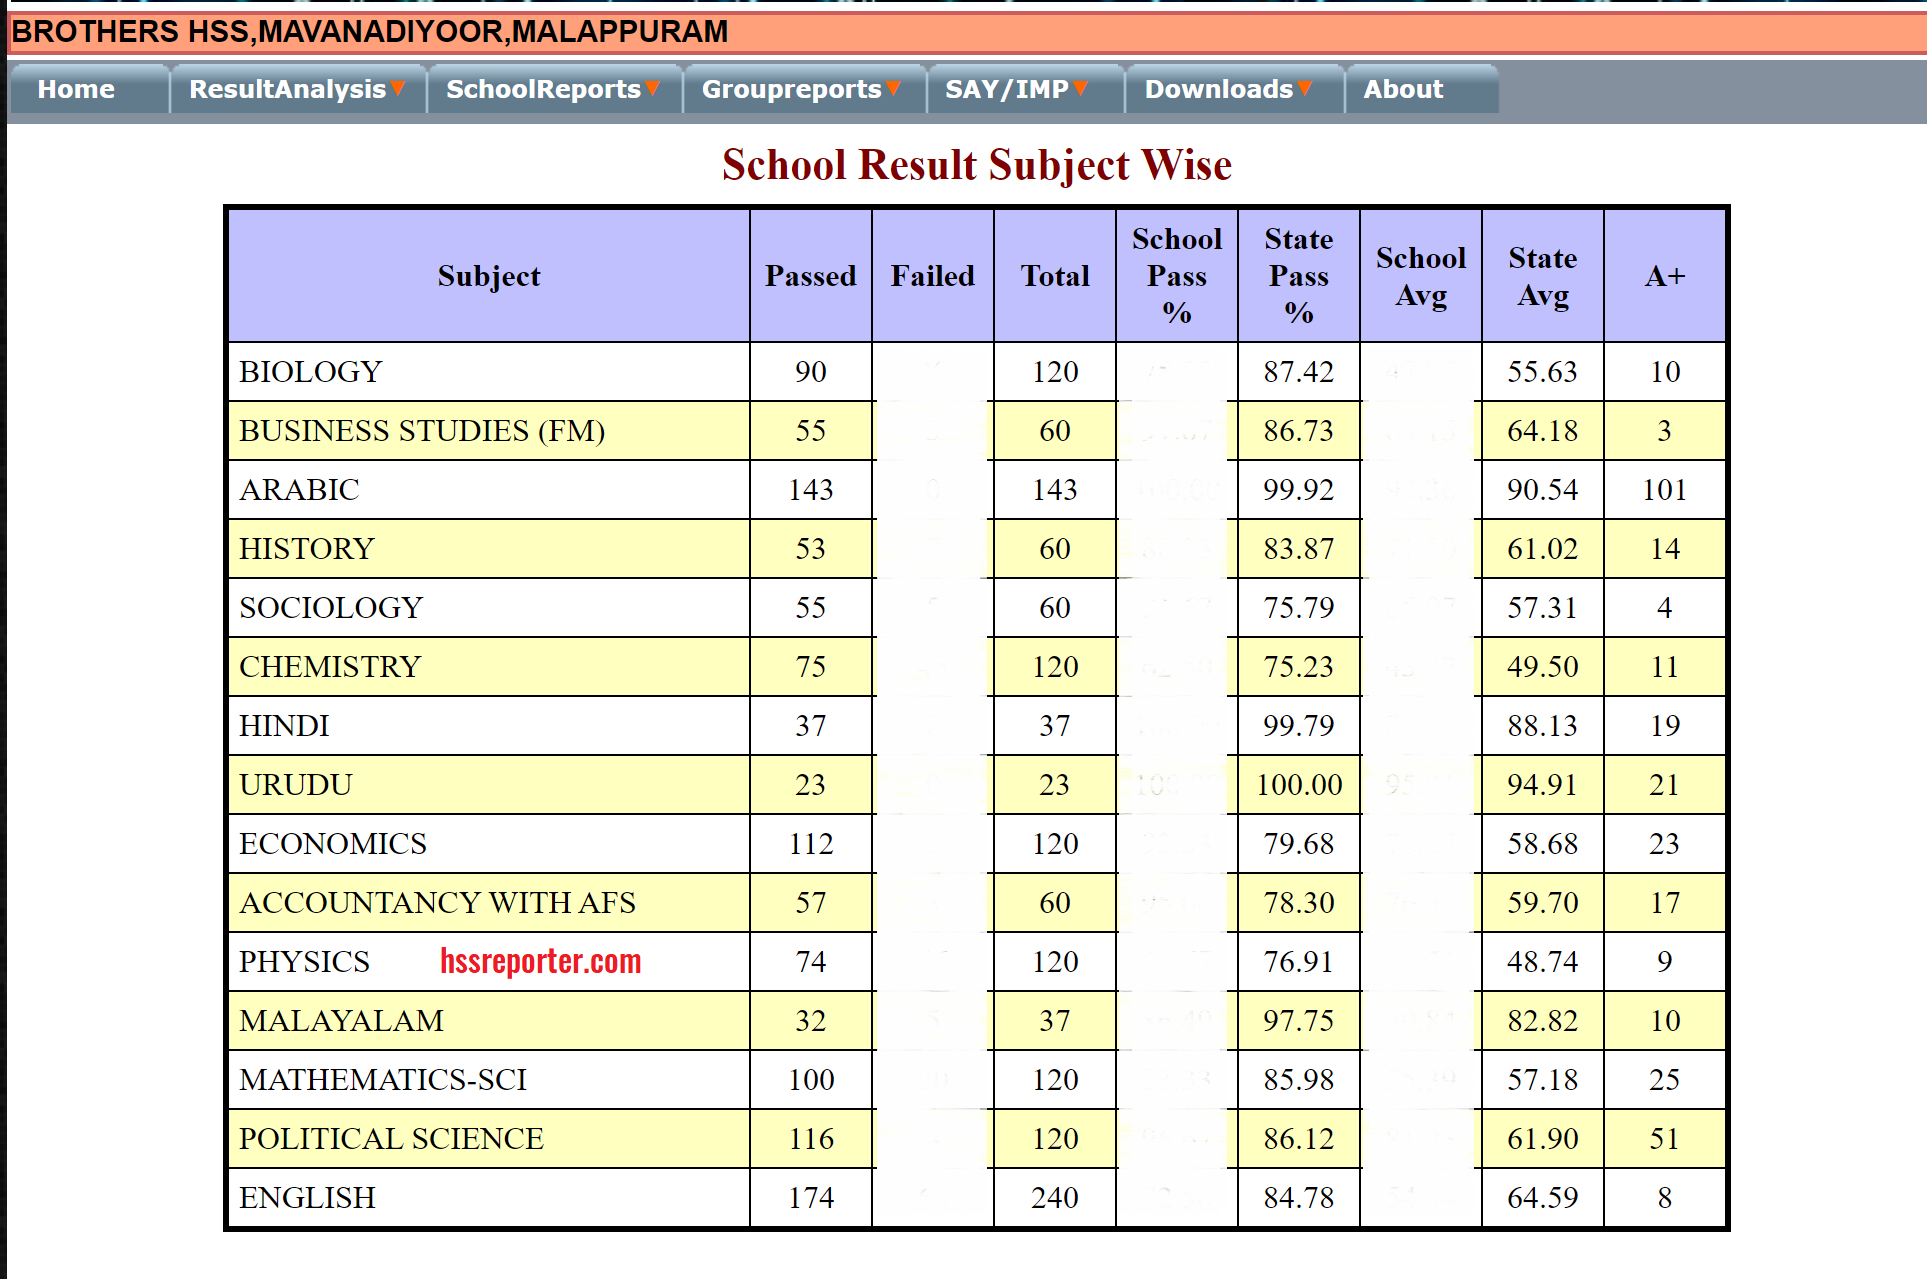The height and width of the screenshot is (1279, 1927).
Task: Open the About menu item
Action: pyautogui.click(x=1403, y=89)
